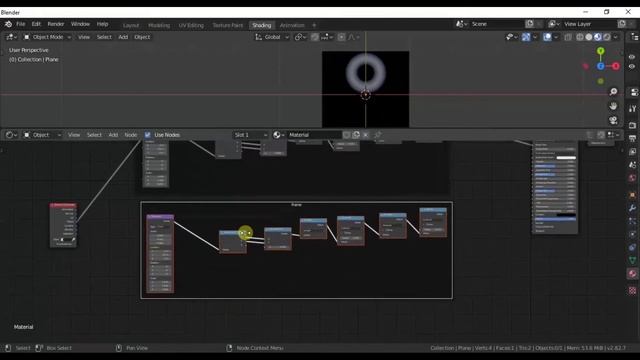Open the Edit menu
640x360 pixels.
tap(36, 24)
